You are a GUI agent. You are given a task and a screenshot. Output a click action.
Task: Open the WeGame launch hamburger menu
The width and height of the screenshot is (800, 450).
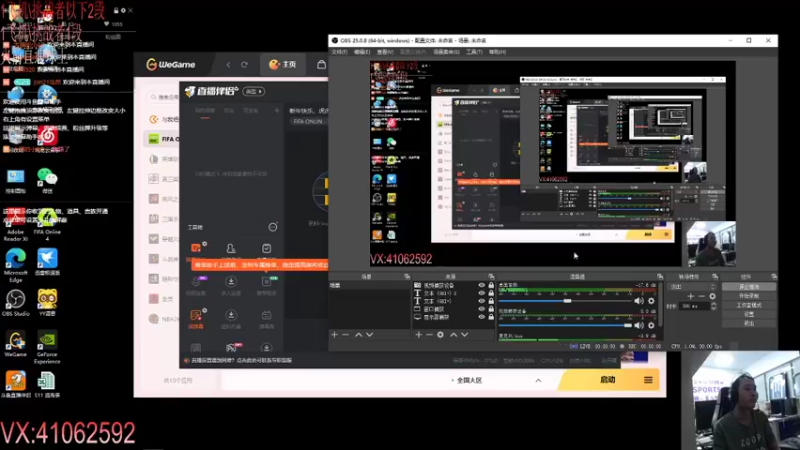pyautogui.click(x=648, y=380)
